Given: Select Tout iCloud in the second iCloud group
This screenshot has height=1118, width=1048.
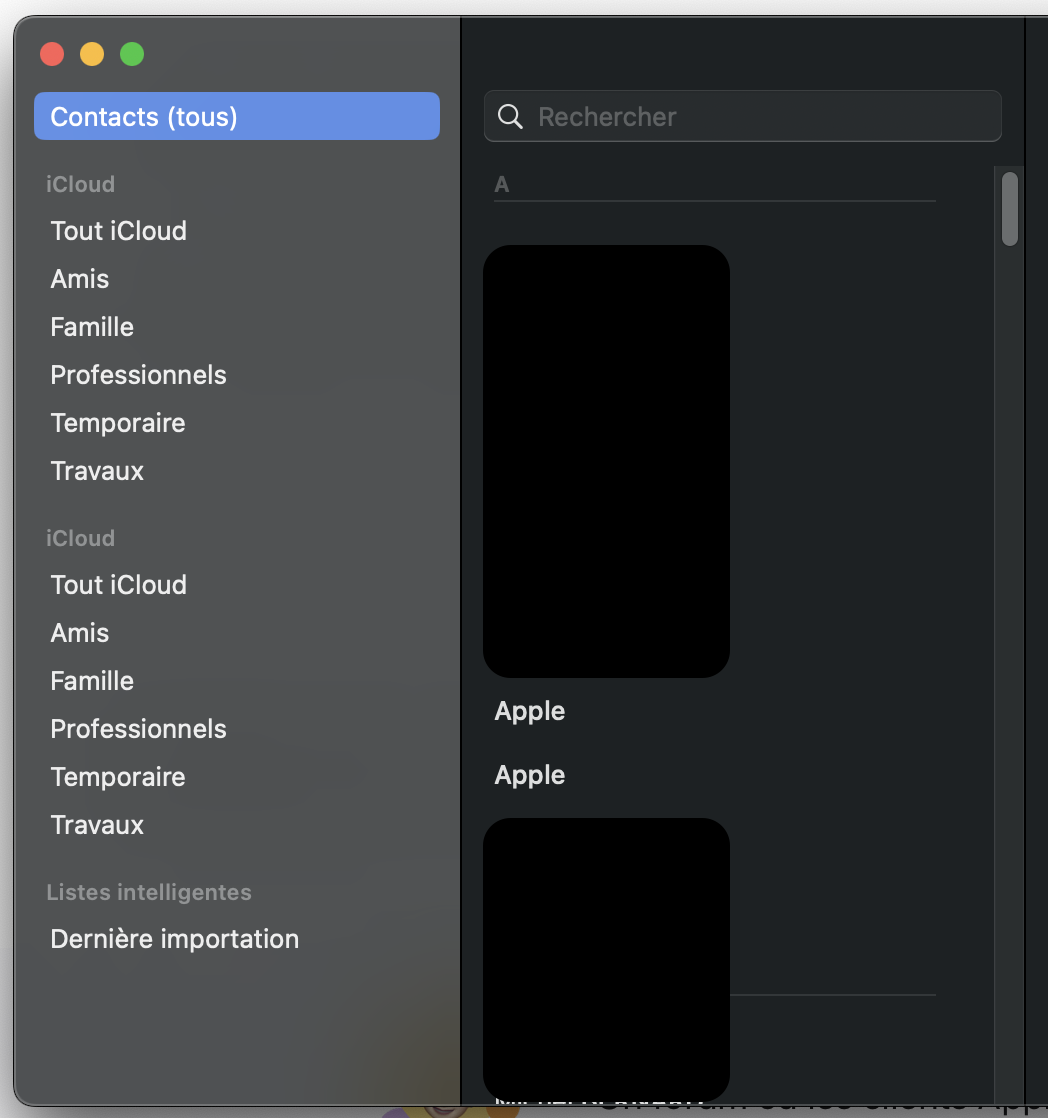Looking at the screenshot, I should click(x=119, y=585).
